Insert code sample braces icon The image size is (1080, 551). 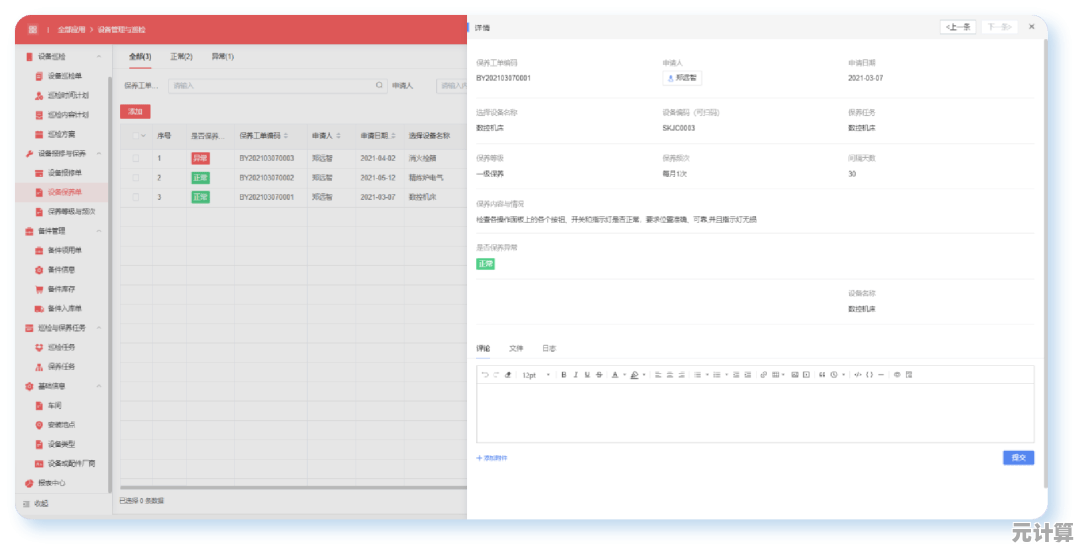[869, 375]
